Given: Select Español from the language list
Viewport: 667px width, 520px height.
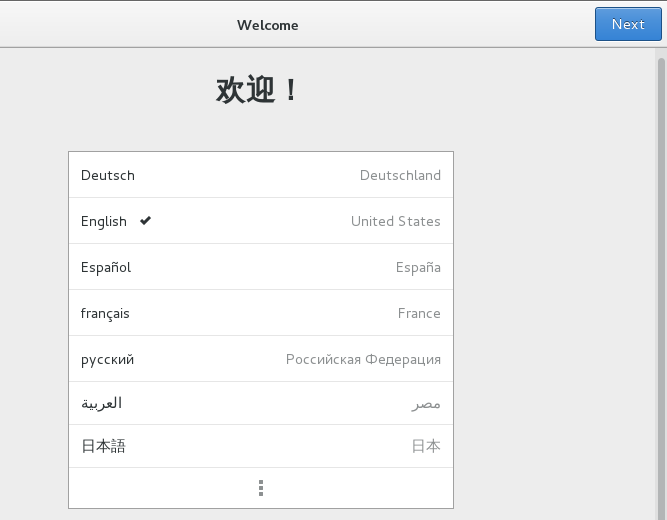Looking at the screenshot, I should pos(106,267).
